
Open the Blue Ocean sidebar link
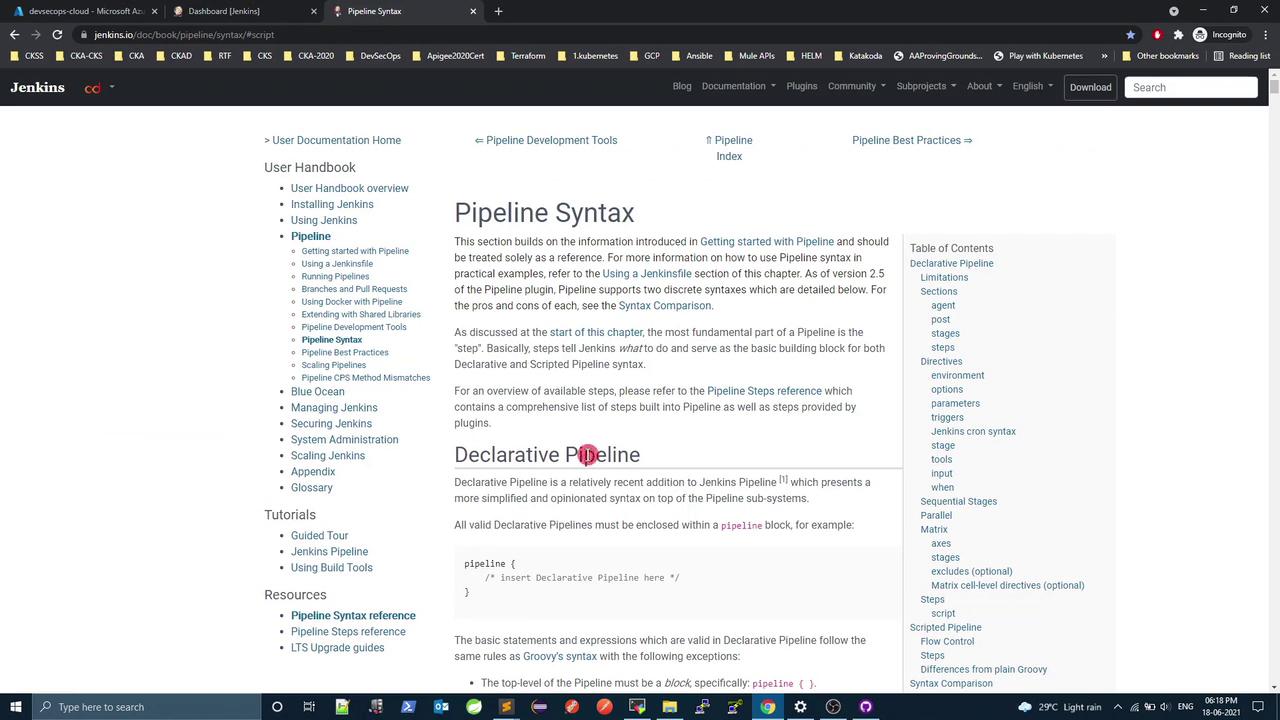(x=318, y=392)
